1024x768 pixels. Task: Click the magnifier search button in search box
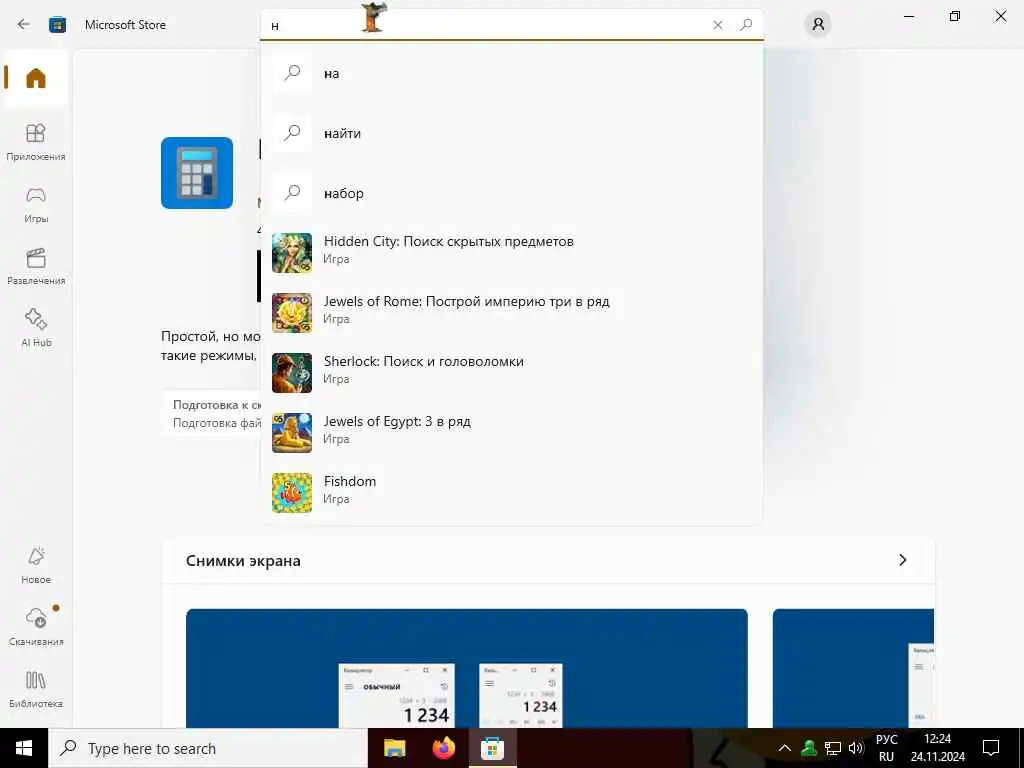coord(746,25)
